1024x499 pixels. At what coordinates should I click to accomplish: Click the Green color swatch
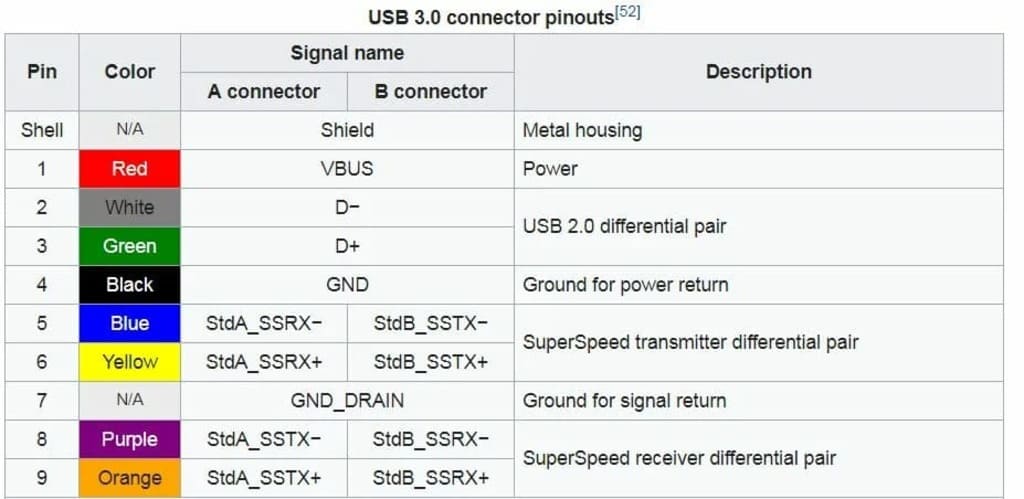(x=130, y=246)
